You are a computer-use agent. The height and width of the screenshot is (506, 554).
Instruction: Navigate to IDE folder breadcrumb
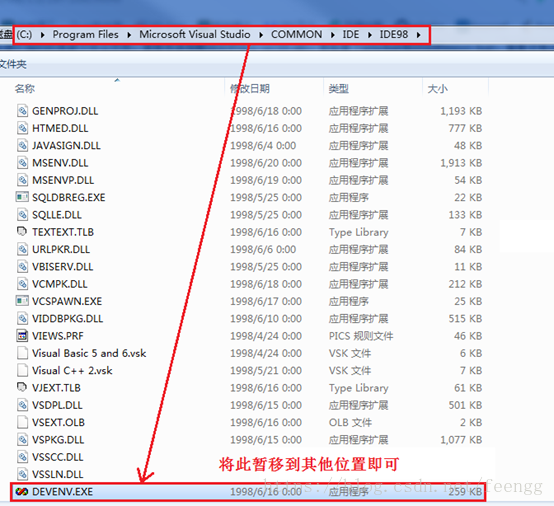tap(351, 34)
